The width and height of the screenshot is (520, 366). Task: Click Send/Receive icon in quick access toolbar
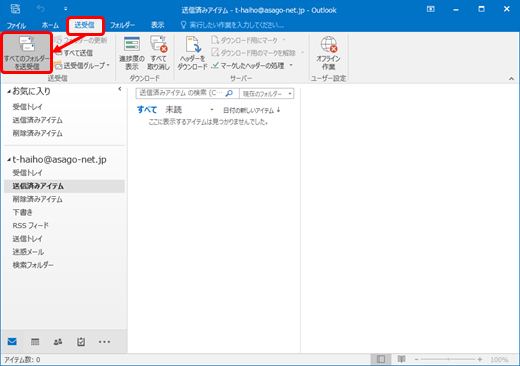coord(15,9)
